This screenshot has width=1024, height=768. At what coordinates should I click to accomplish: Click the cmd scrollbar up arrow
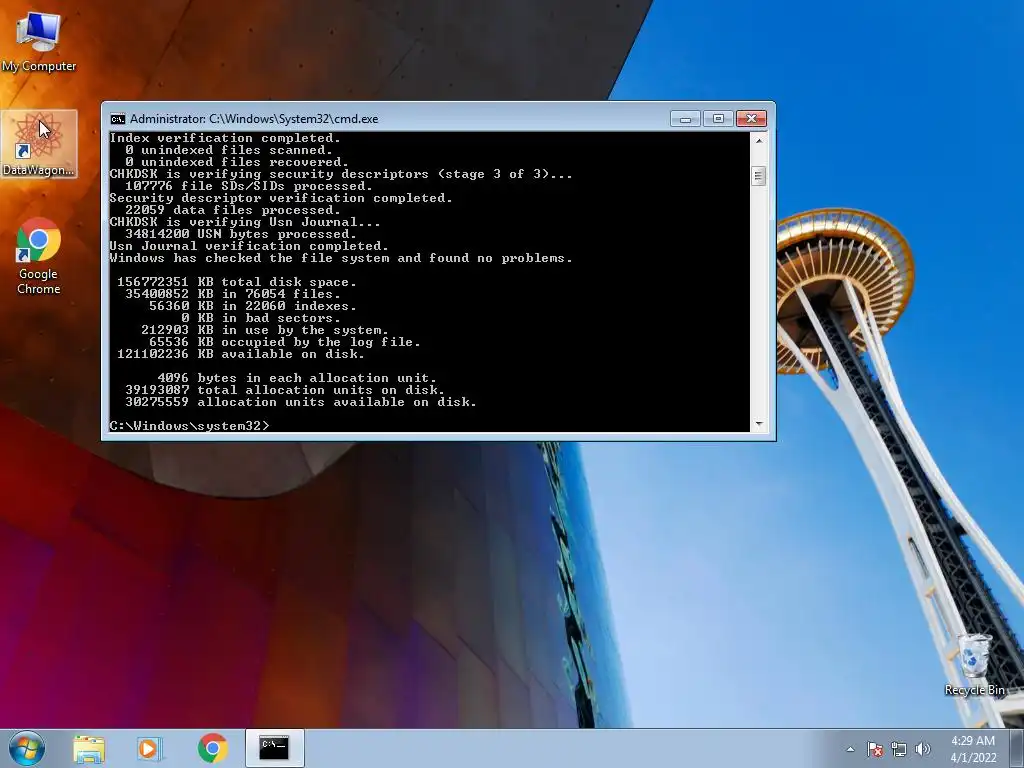click(x=758, y=140)
